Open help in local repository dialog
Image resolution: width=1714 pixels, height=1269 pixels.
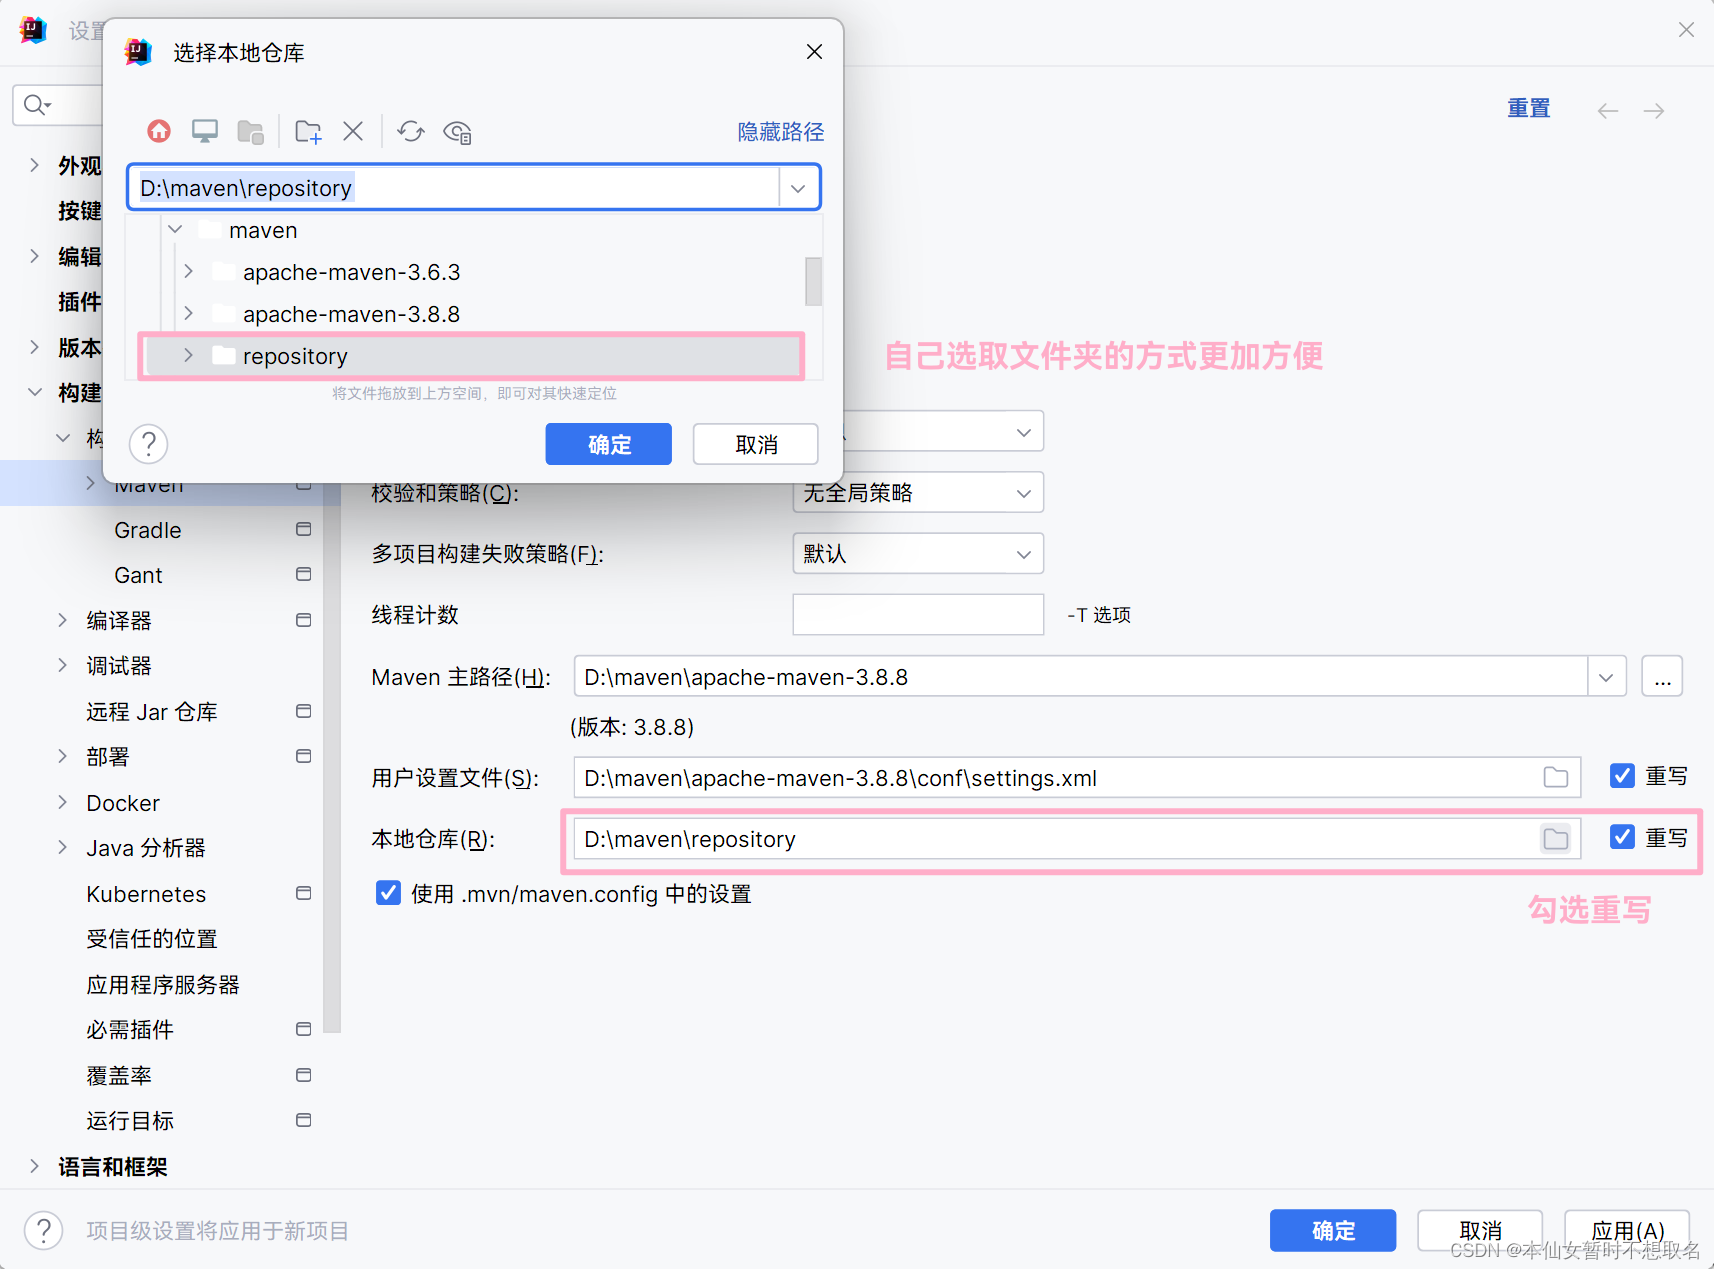pyautogui.click(x=148, y=444)
